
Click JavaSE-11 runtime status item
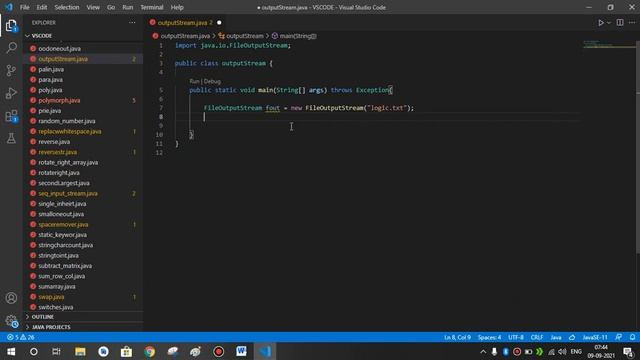click(x=595, y=338)
